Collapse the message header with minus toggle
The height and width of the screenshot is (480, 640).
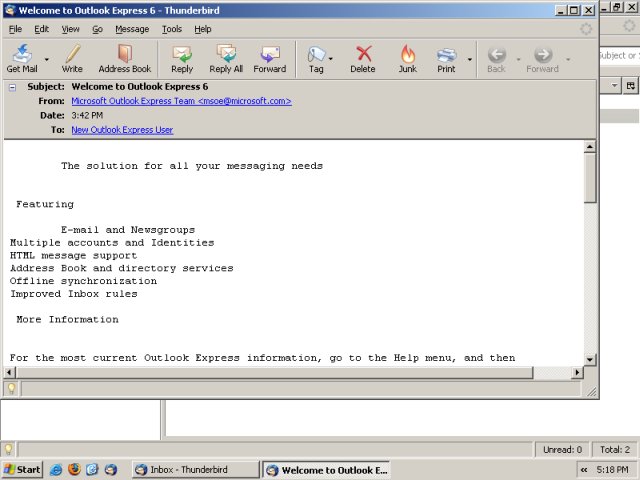pyautogui.click(x=13, y=87)
